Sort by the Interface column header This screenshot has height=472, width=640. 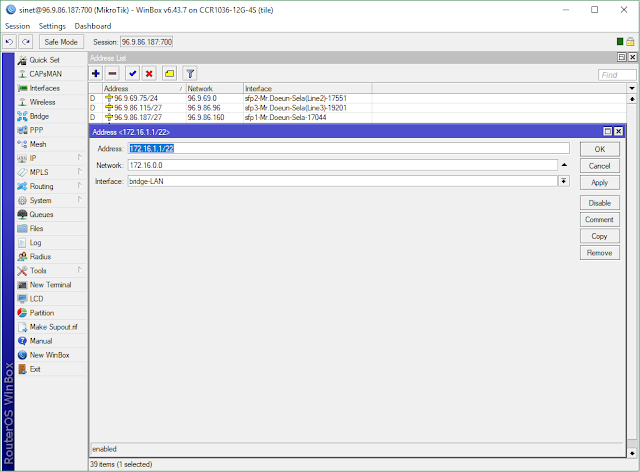[308, 88]
